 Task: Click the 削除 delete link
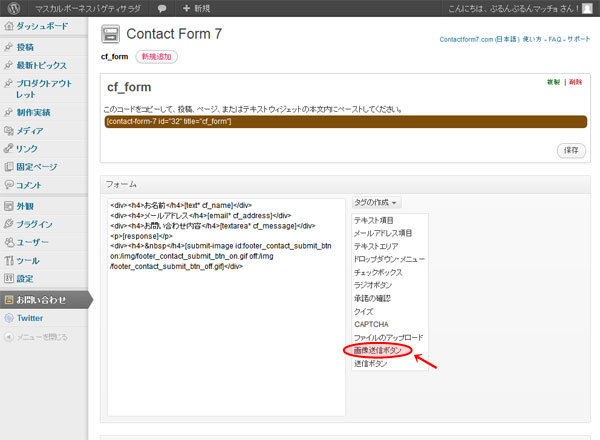click(x=574, y=82)
